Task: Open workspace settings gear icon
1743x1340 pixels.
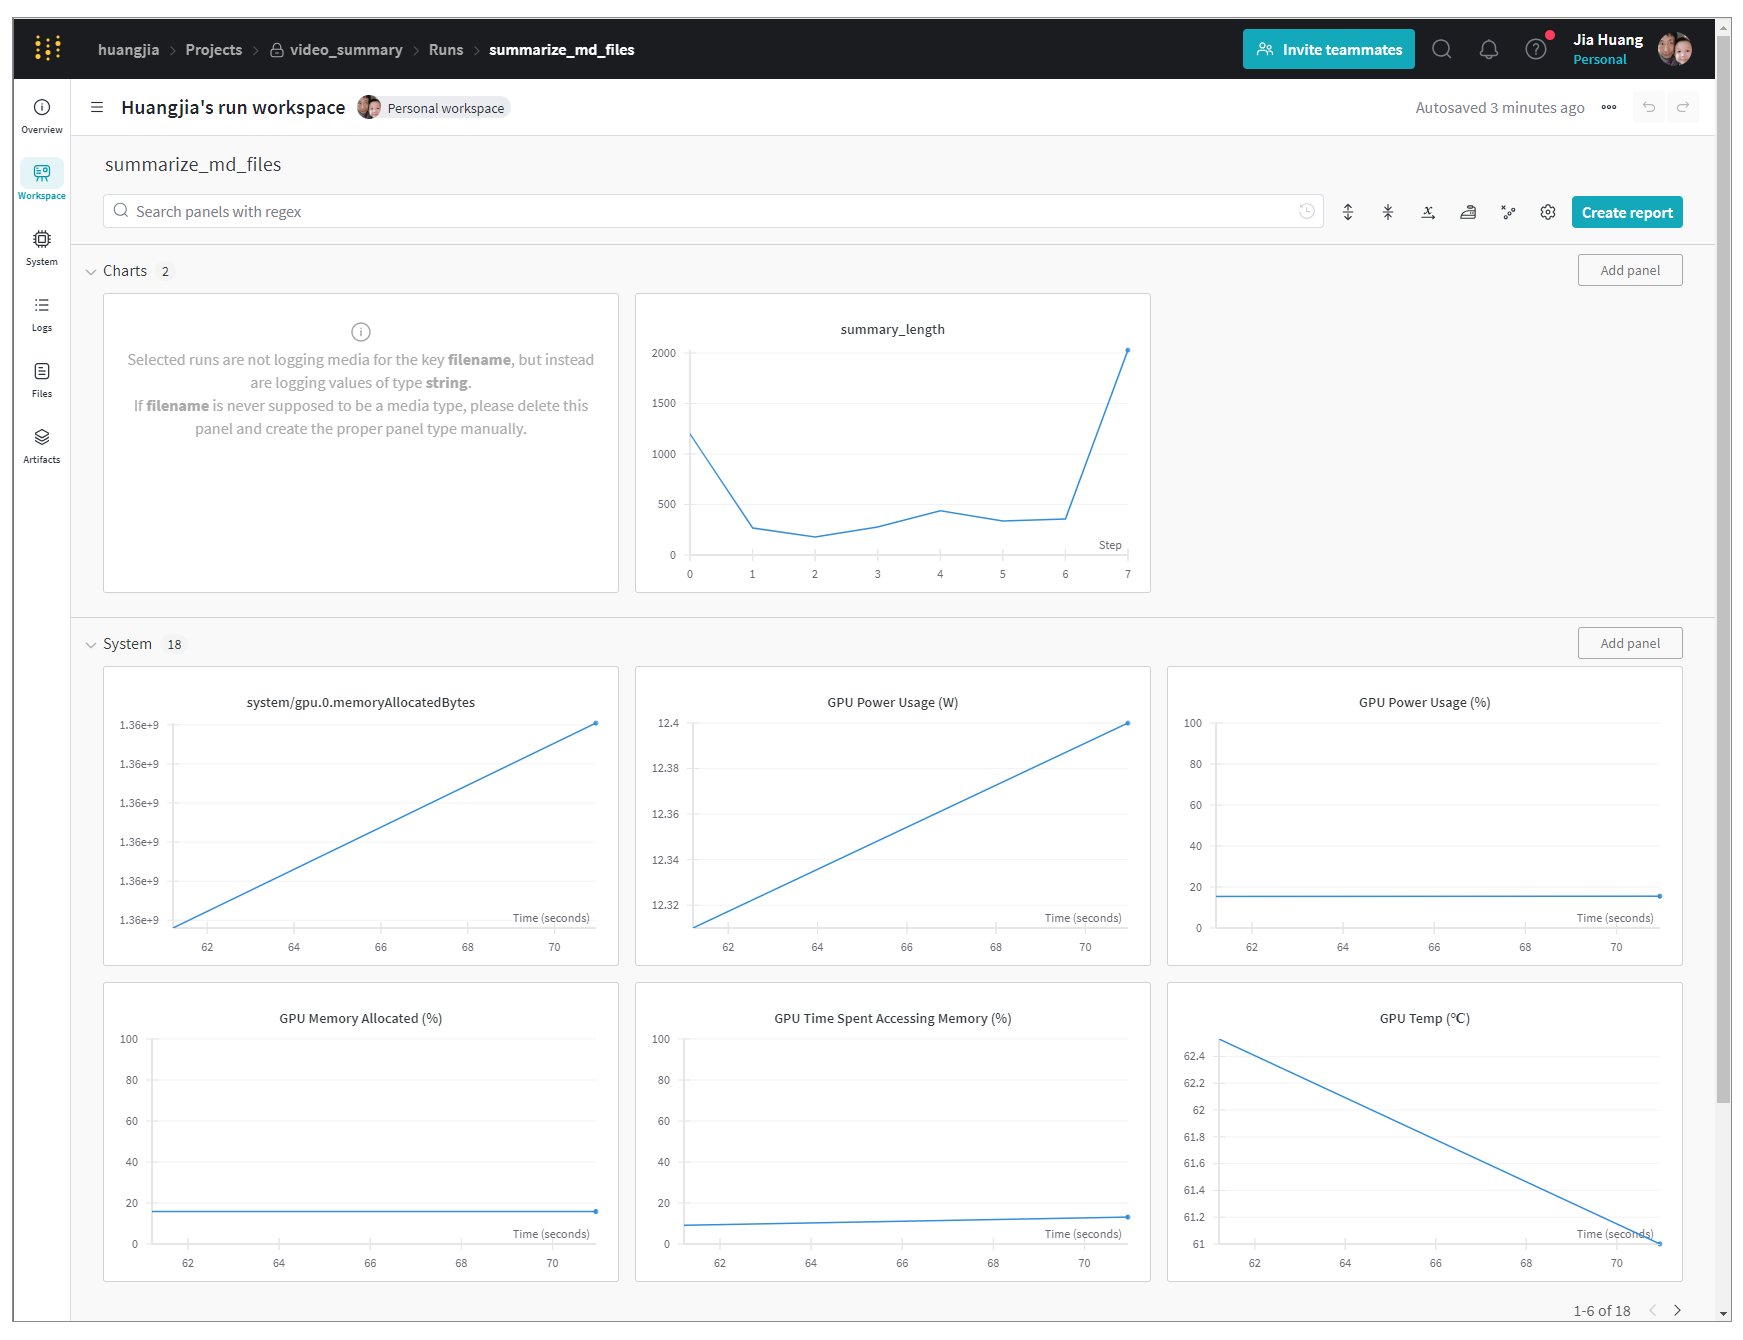Action: pos(1547,212)
